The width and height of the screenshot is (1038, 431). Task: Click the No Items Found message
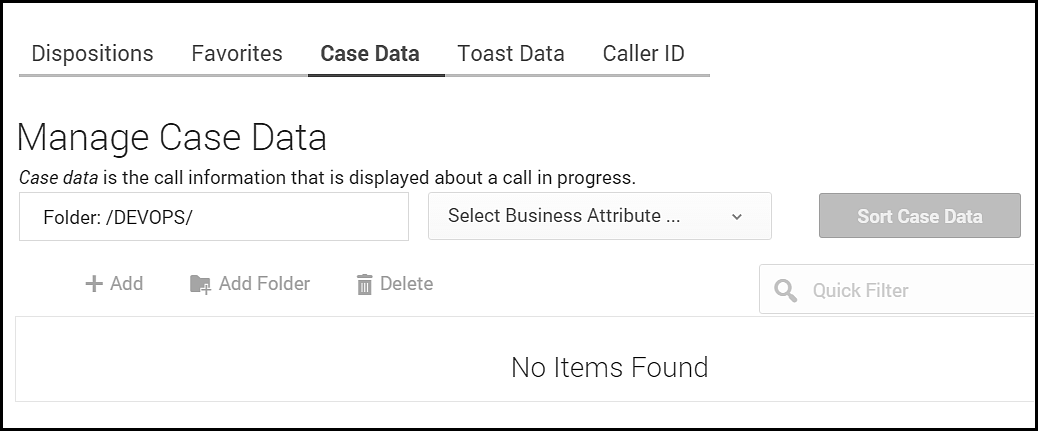point(609,367)
